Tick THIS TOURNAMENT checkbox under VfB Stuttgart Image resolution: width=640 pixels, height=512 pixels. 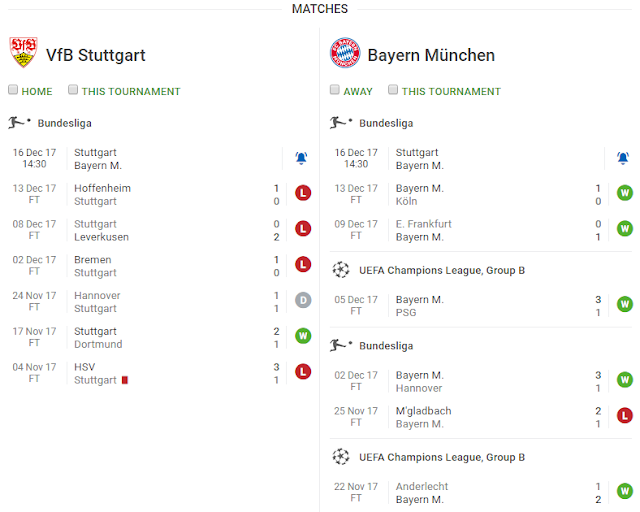[x=73, y=90]
